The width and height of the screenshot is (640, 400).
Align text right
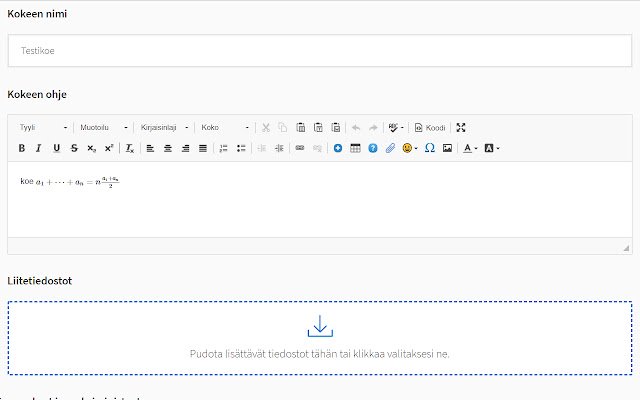[x=185, y=148]
